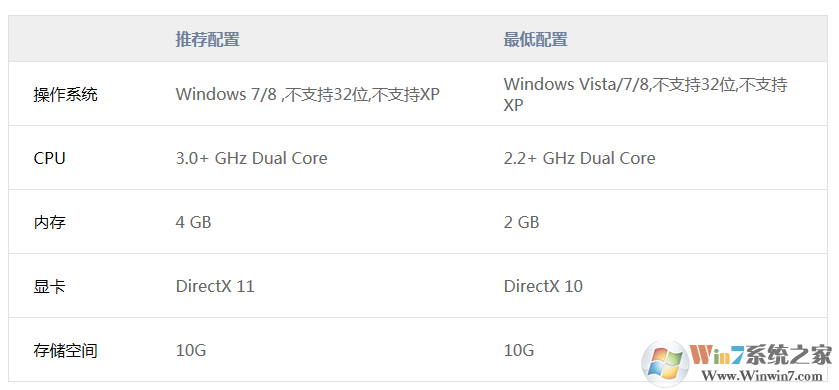The height and width of the screenshot is (390, 839).
Task: Select the minimum 10G storage value
Action: (519, 350)
